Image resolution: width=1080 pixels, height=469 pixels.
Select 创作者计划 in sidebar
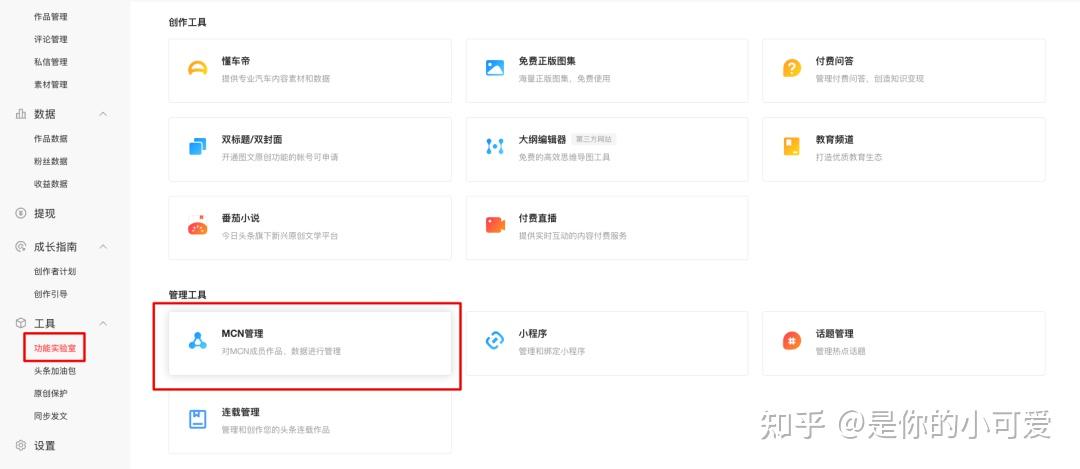[55, 271]
